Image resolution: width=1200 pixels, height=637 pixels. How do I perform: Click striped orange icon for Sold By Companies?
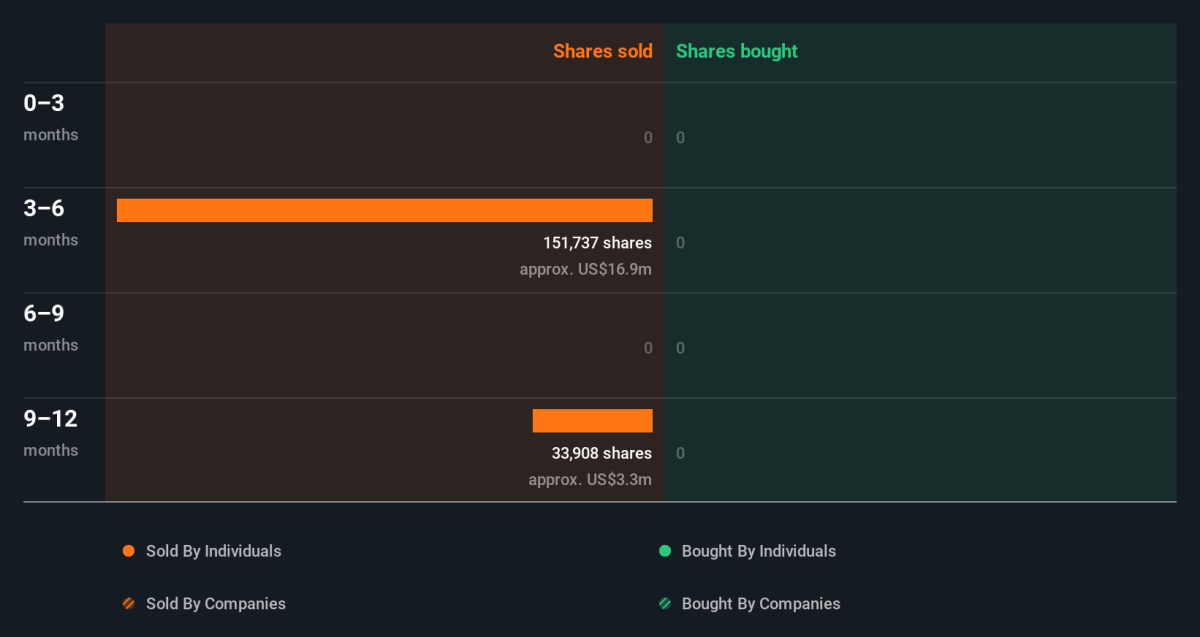pyautogui.click(x=128, y=604)
